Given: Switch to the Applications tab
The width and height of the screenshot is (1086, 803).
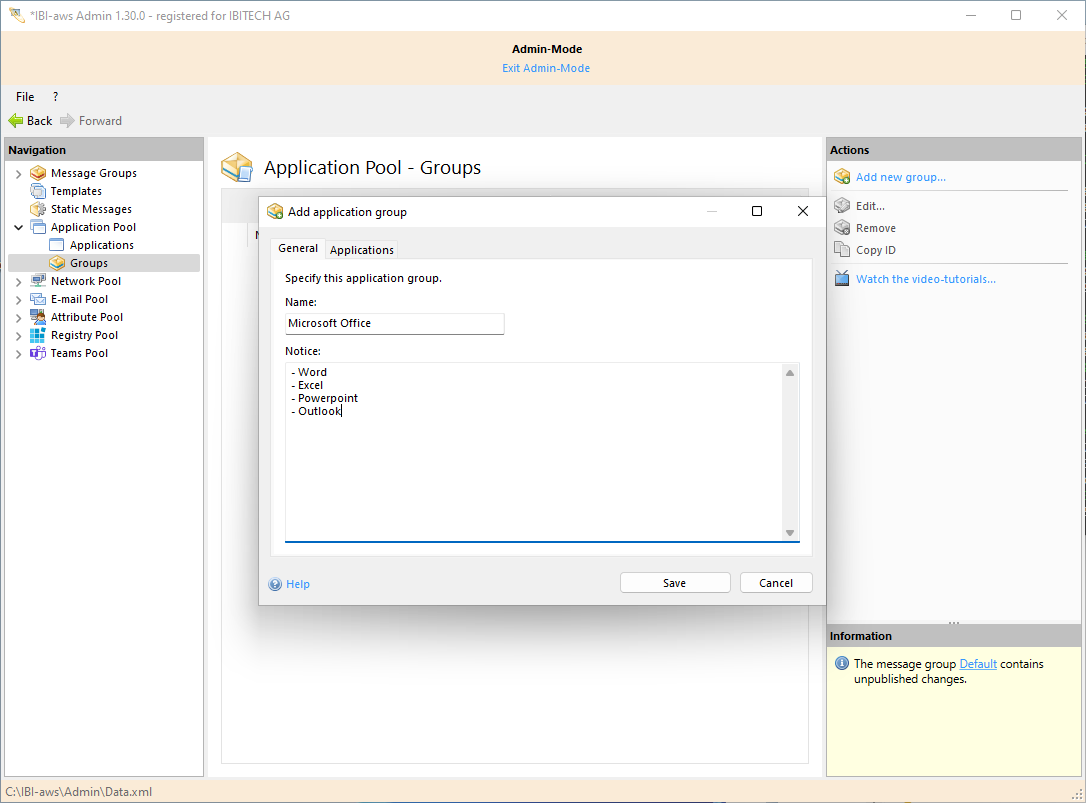Looking at the screenshot, I should click(362, 250).
